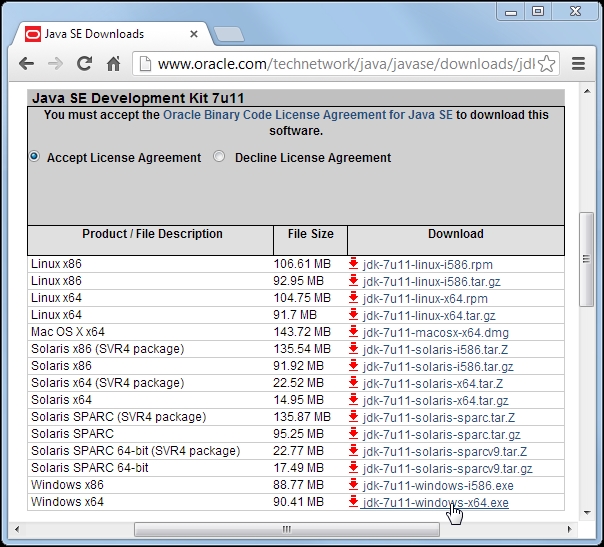The width and height of the screenshot is (604, 547).
Task: Open Oracle Binary Code License Agreement link
Action: 308,115
